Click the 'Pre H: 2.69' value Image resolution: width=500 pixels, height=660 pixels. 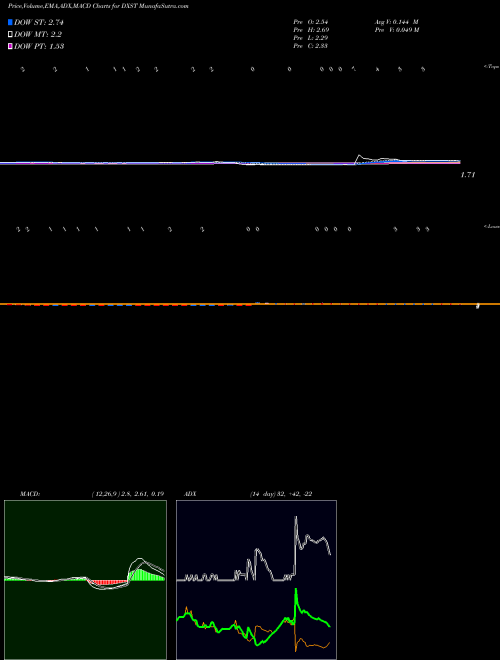tap(311, 30)
